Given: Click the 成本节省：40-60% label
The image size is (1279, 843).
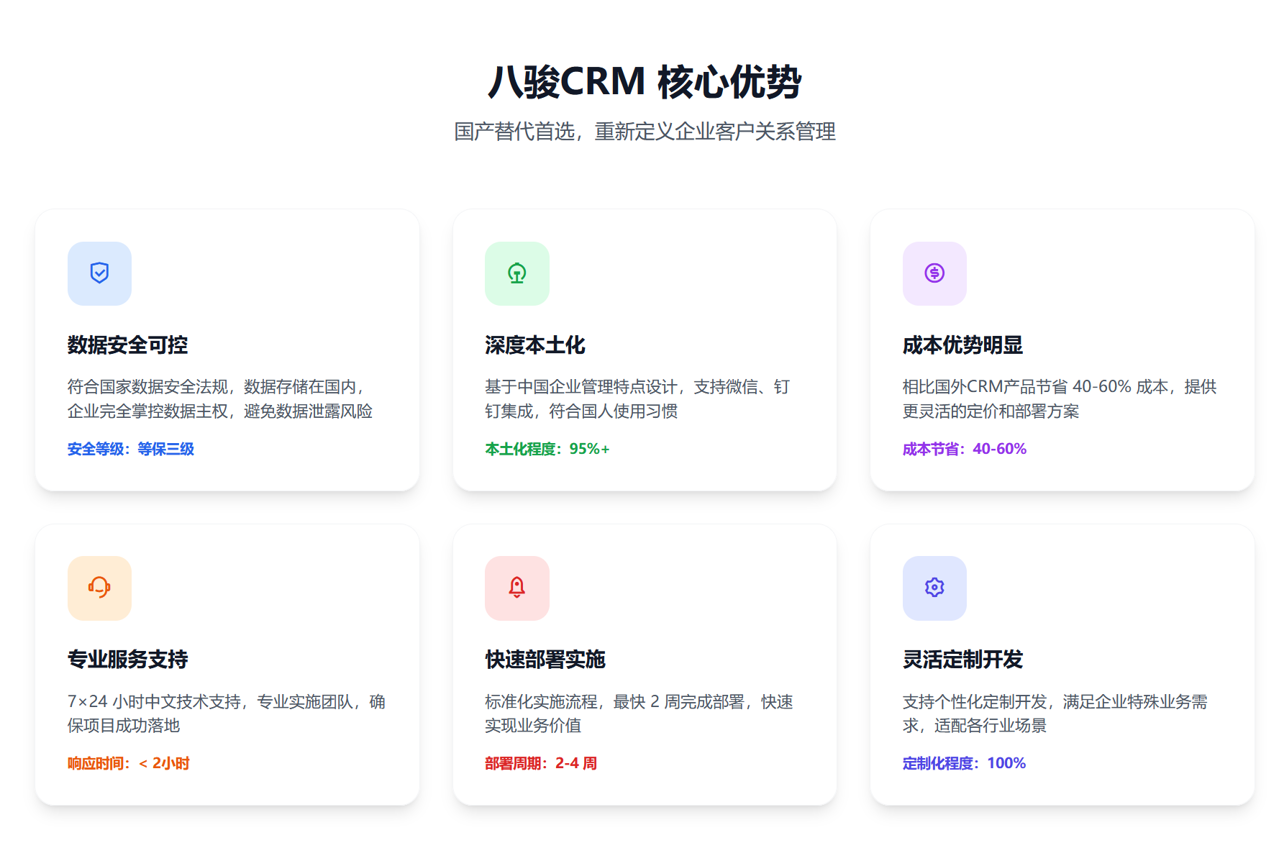Looking at the screenshot, I should (x=964, y=449).
